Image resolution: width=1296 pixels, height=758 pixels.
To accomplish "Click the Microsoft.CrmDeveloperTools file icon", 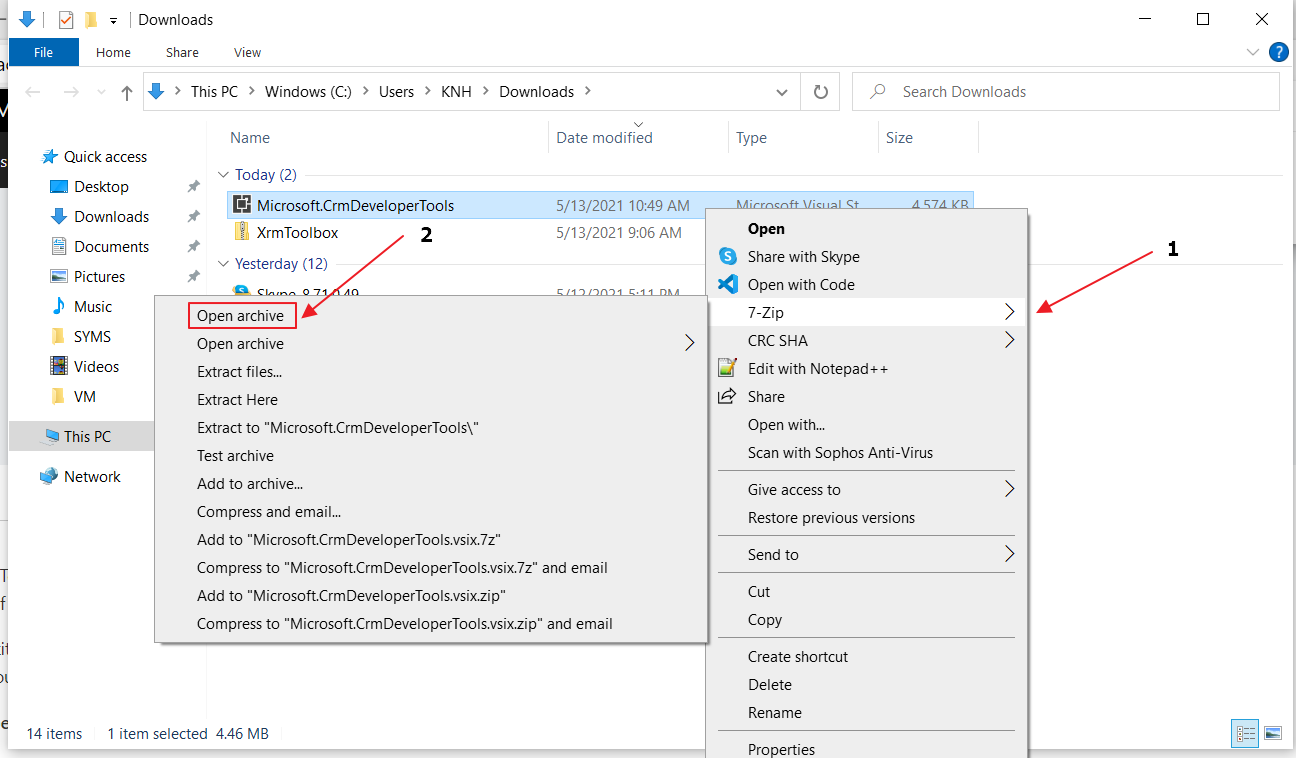I will point(241,205).
